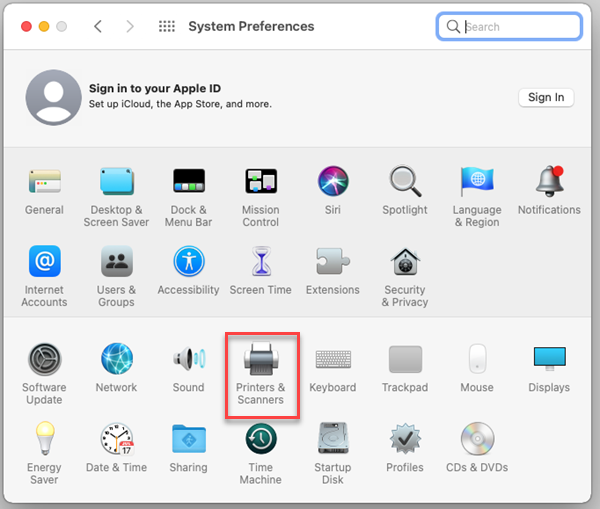600x509 pixels.
Task: Go forward with the right chevron
Action: [130, 26]
